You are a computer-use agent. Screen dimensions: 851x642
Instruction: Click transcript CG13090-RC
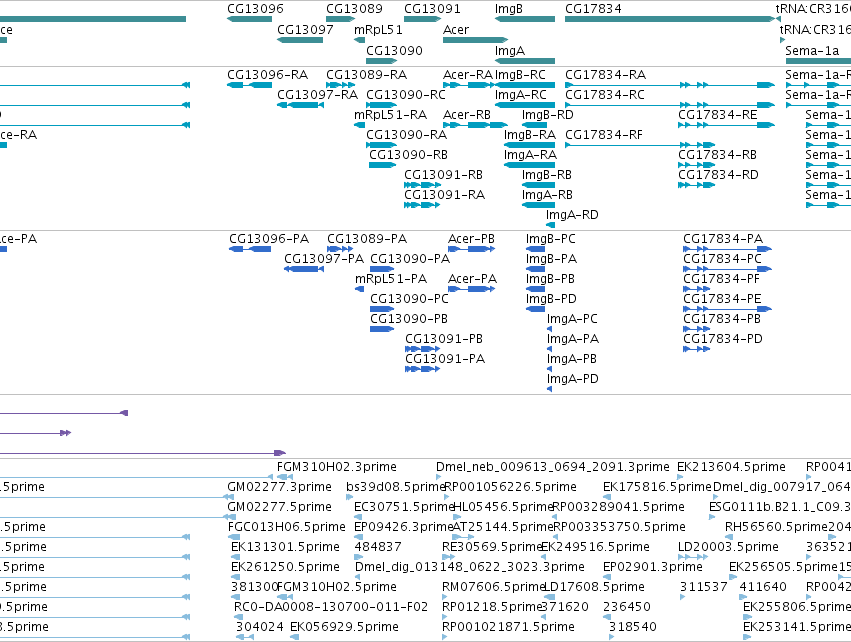pos(406,94)
